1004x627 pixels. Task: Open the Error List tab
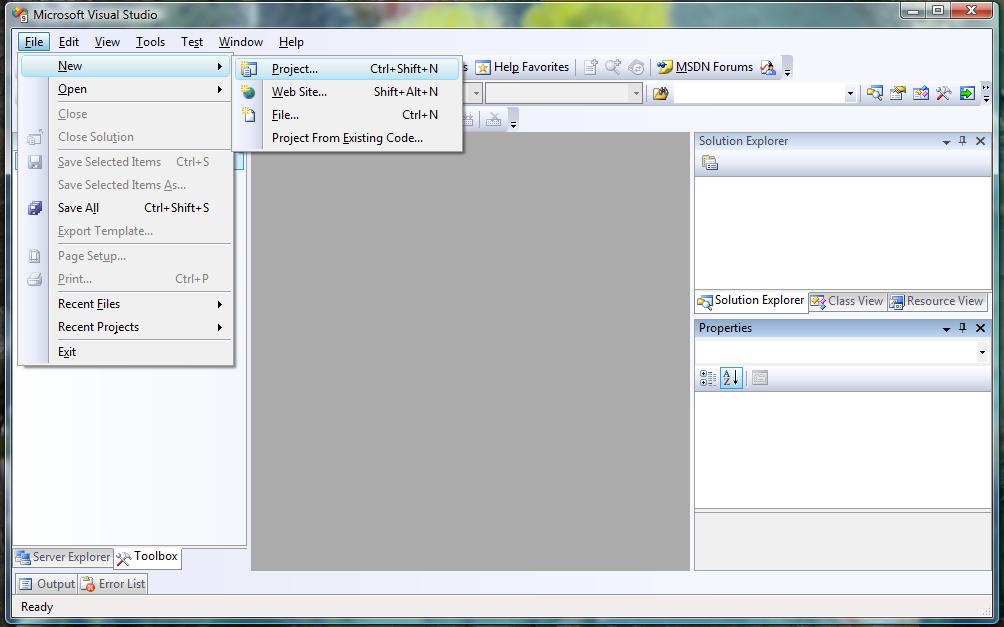(113, 584)
